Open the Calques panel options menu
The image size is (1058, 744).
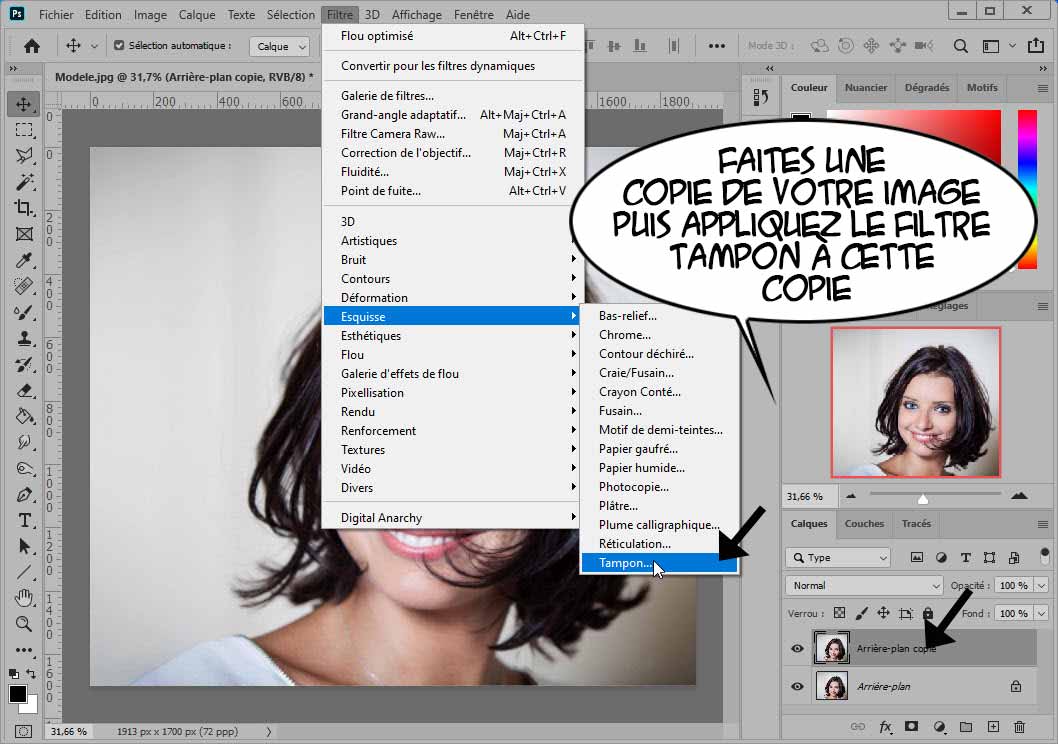[1042, 524]
